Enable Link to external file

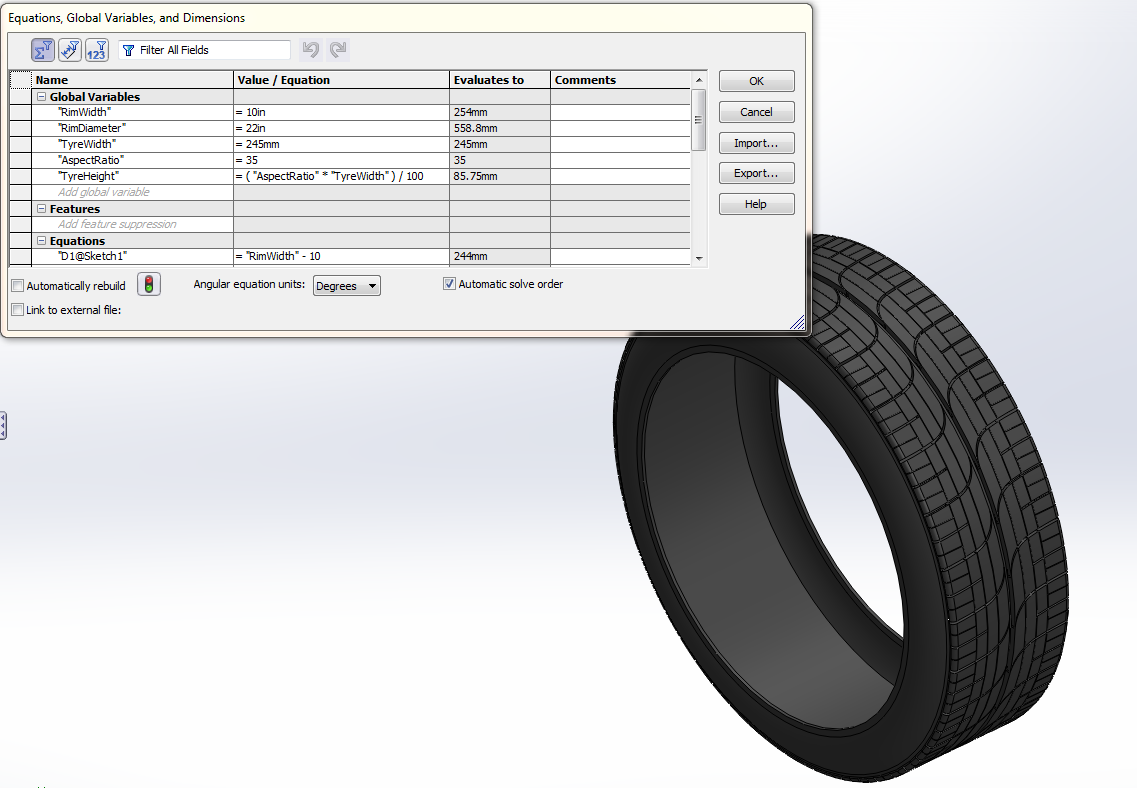(x=18, y=310)
